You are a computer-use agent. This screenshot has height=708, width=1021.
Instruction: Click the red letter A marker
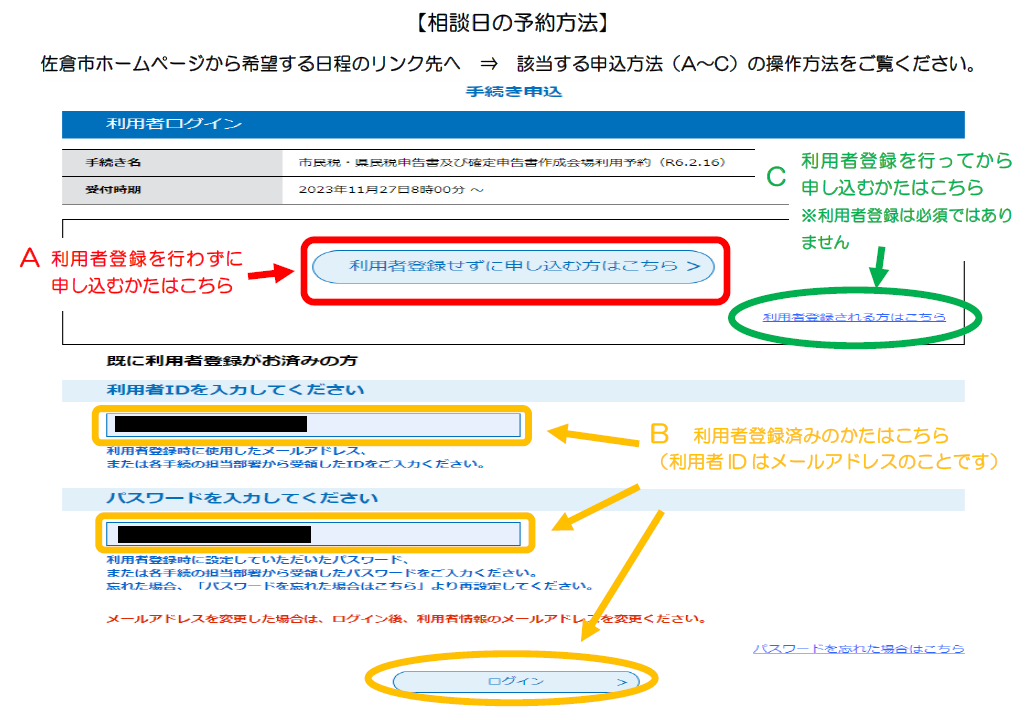click(30, 259)
